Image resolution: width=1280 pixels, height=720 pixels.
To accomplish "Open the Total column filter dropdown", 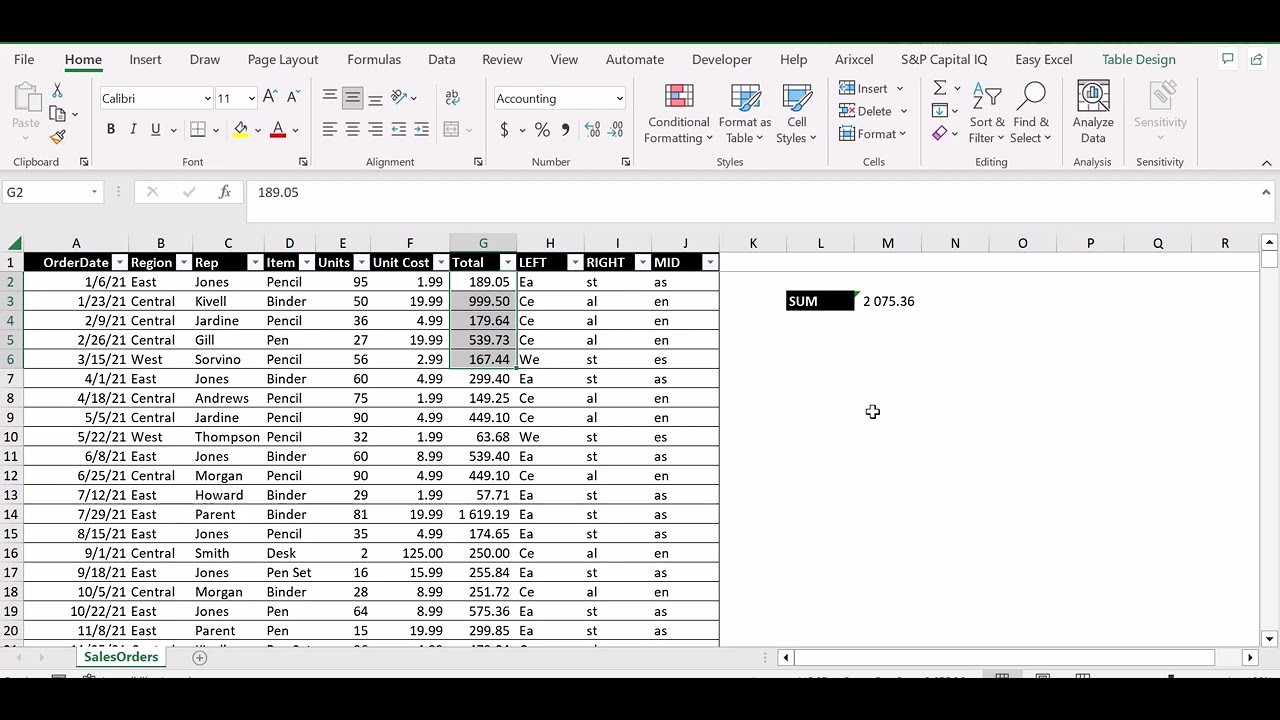I will point(507,262).
